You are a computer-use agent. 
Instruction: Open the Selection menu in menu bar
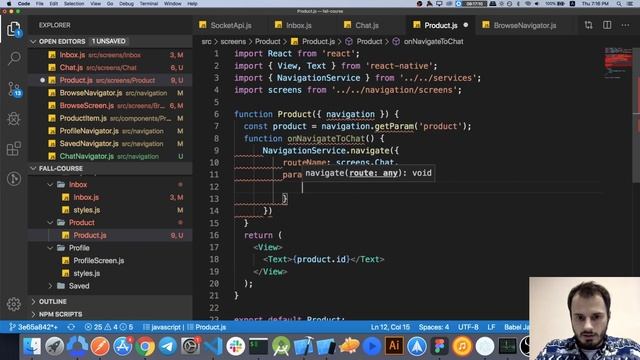74,4
